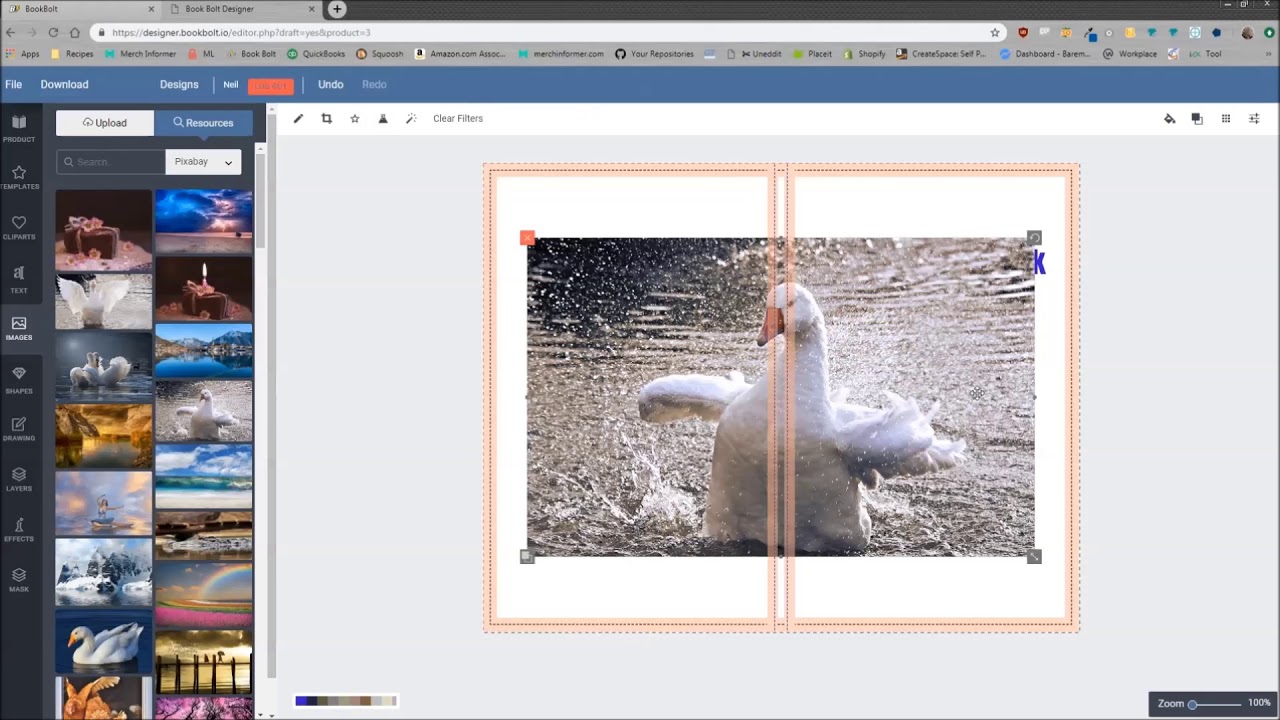
Task: Click the rotate handle on image top-right corner
Action: (x=1034, y=238)
